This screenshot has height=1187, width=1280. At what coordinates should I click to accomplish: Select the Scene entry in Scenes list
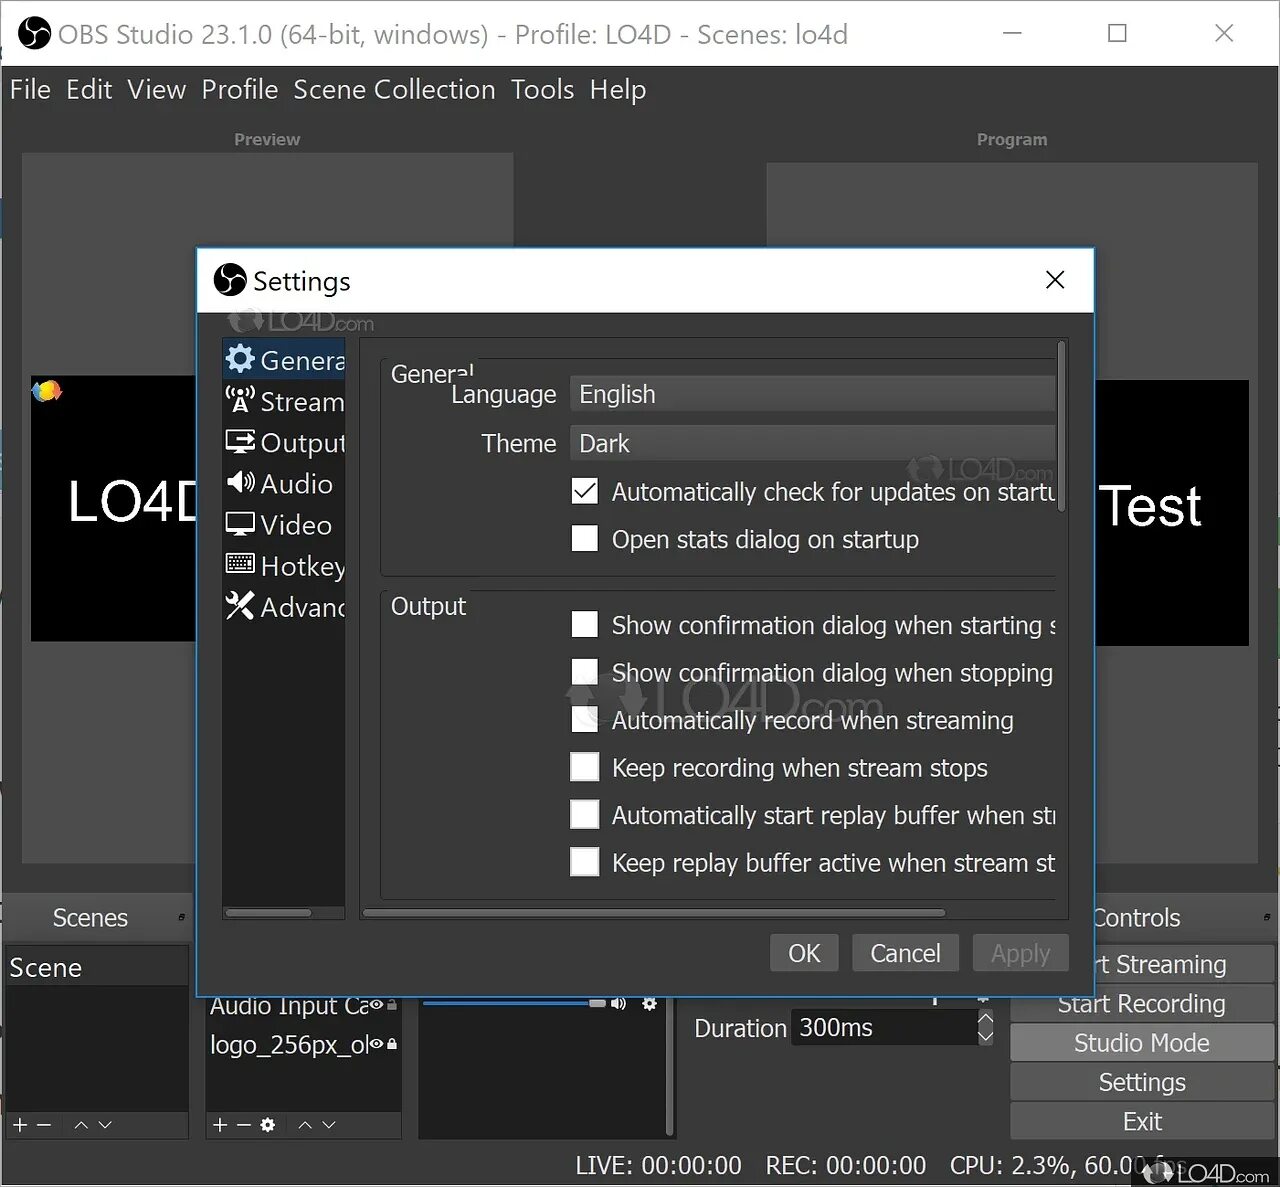pyautogui.click(x=96, y=967)
